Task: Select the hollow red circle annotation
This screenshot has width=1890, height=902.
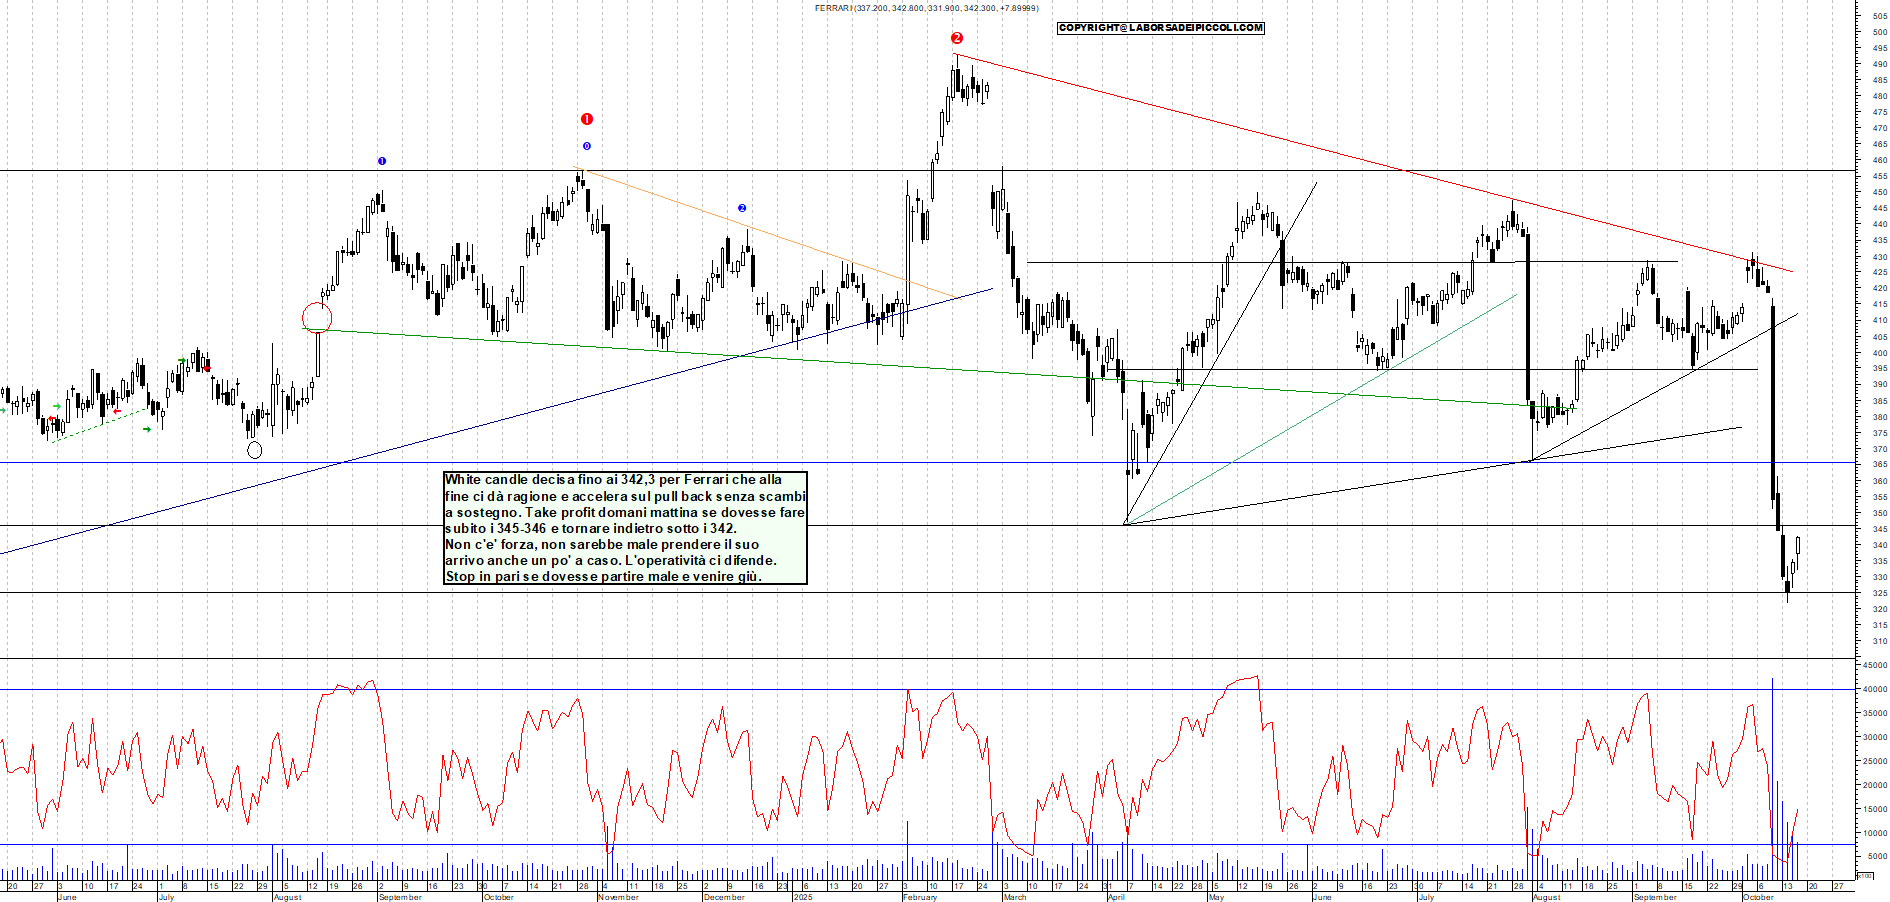Action: click(317, 318)
